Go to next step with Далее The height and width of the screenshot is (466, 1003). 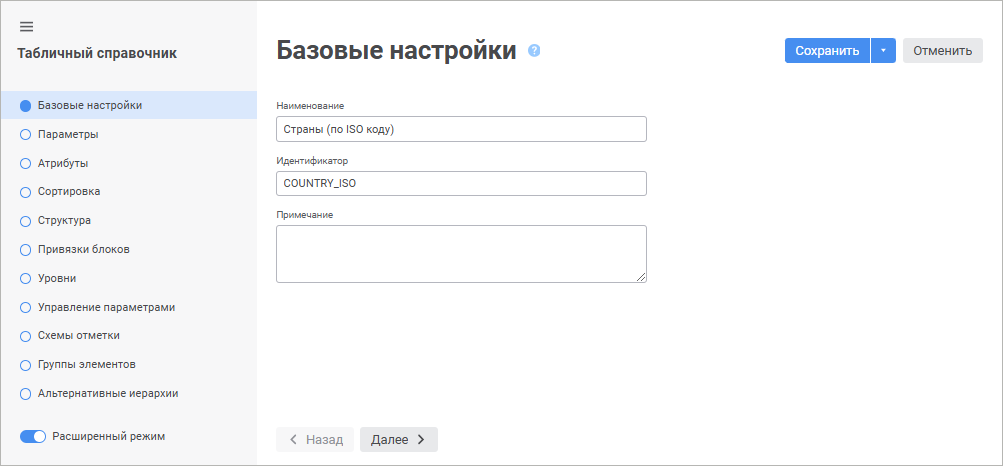398,439
